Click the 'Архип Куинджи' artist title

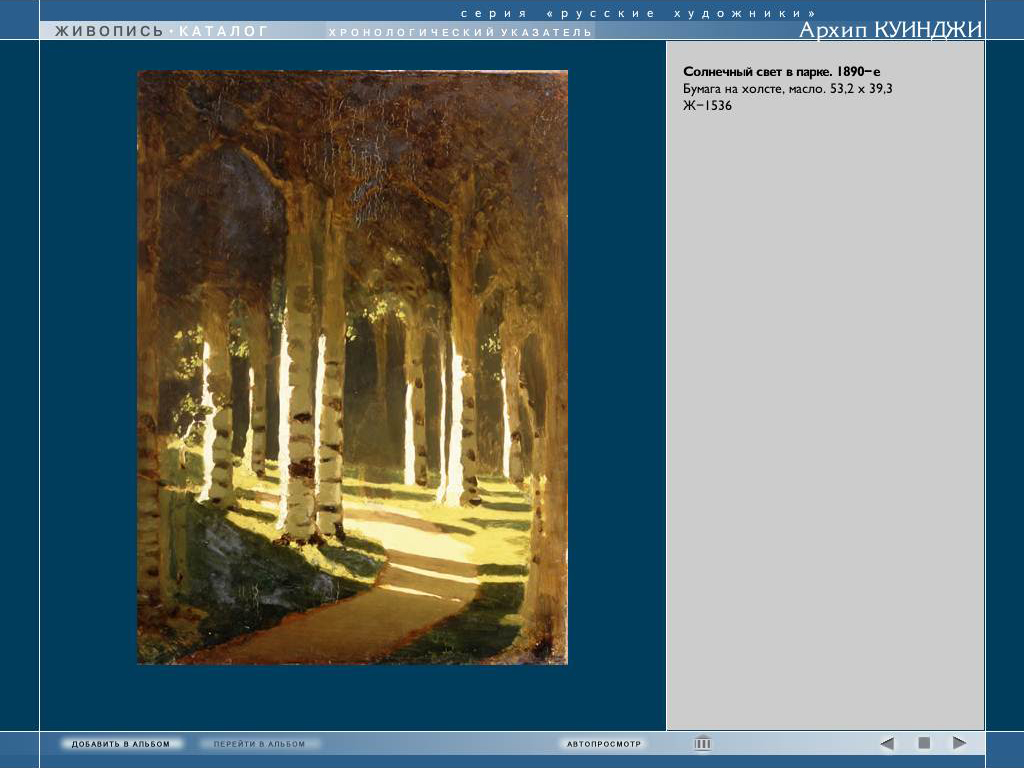(x=890, y=30)
